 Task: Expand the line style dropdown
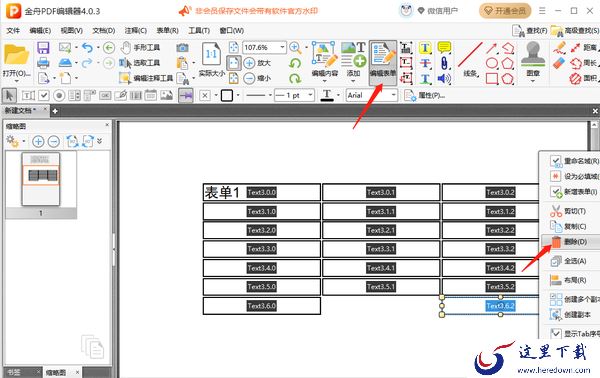(270, 95)
